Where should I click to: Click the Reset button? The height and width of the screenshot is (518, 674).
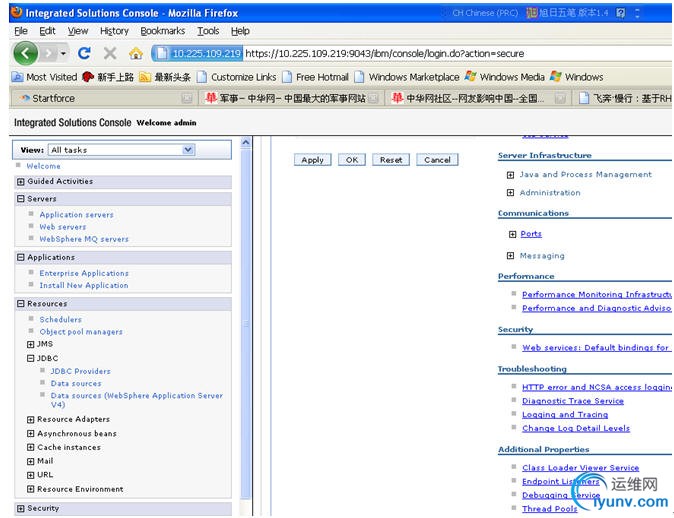391,160
